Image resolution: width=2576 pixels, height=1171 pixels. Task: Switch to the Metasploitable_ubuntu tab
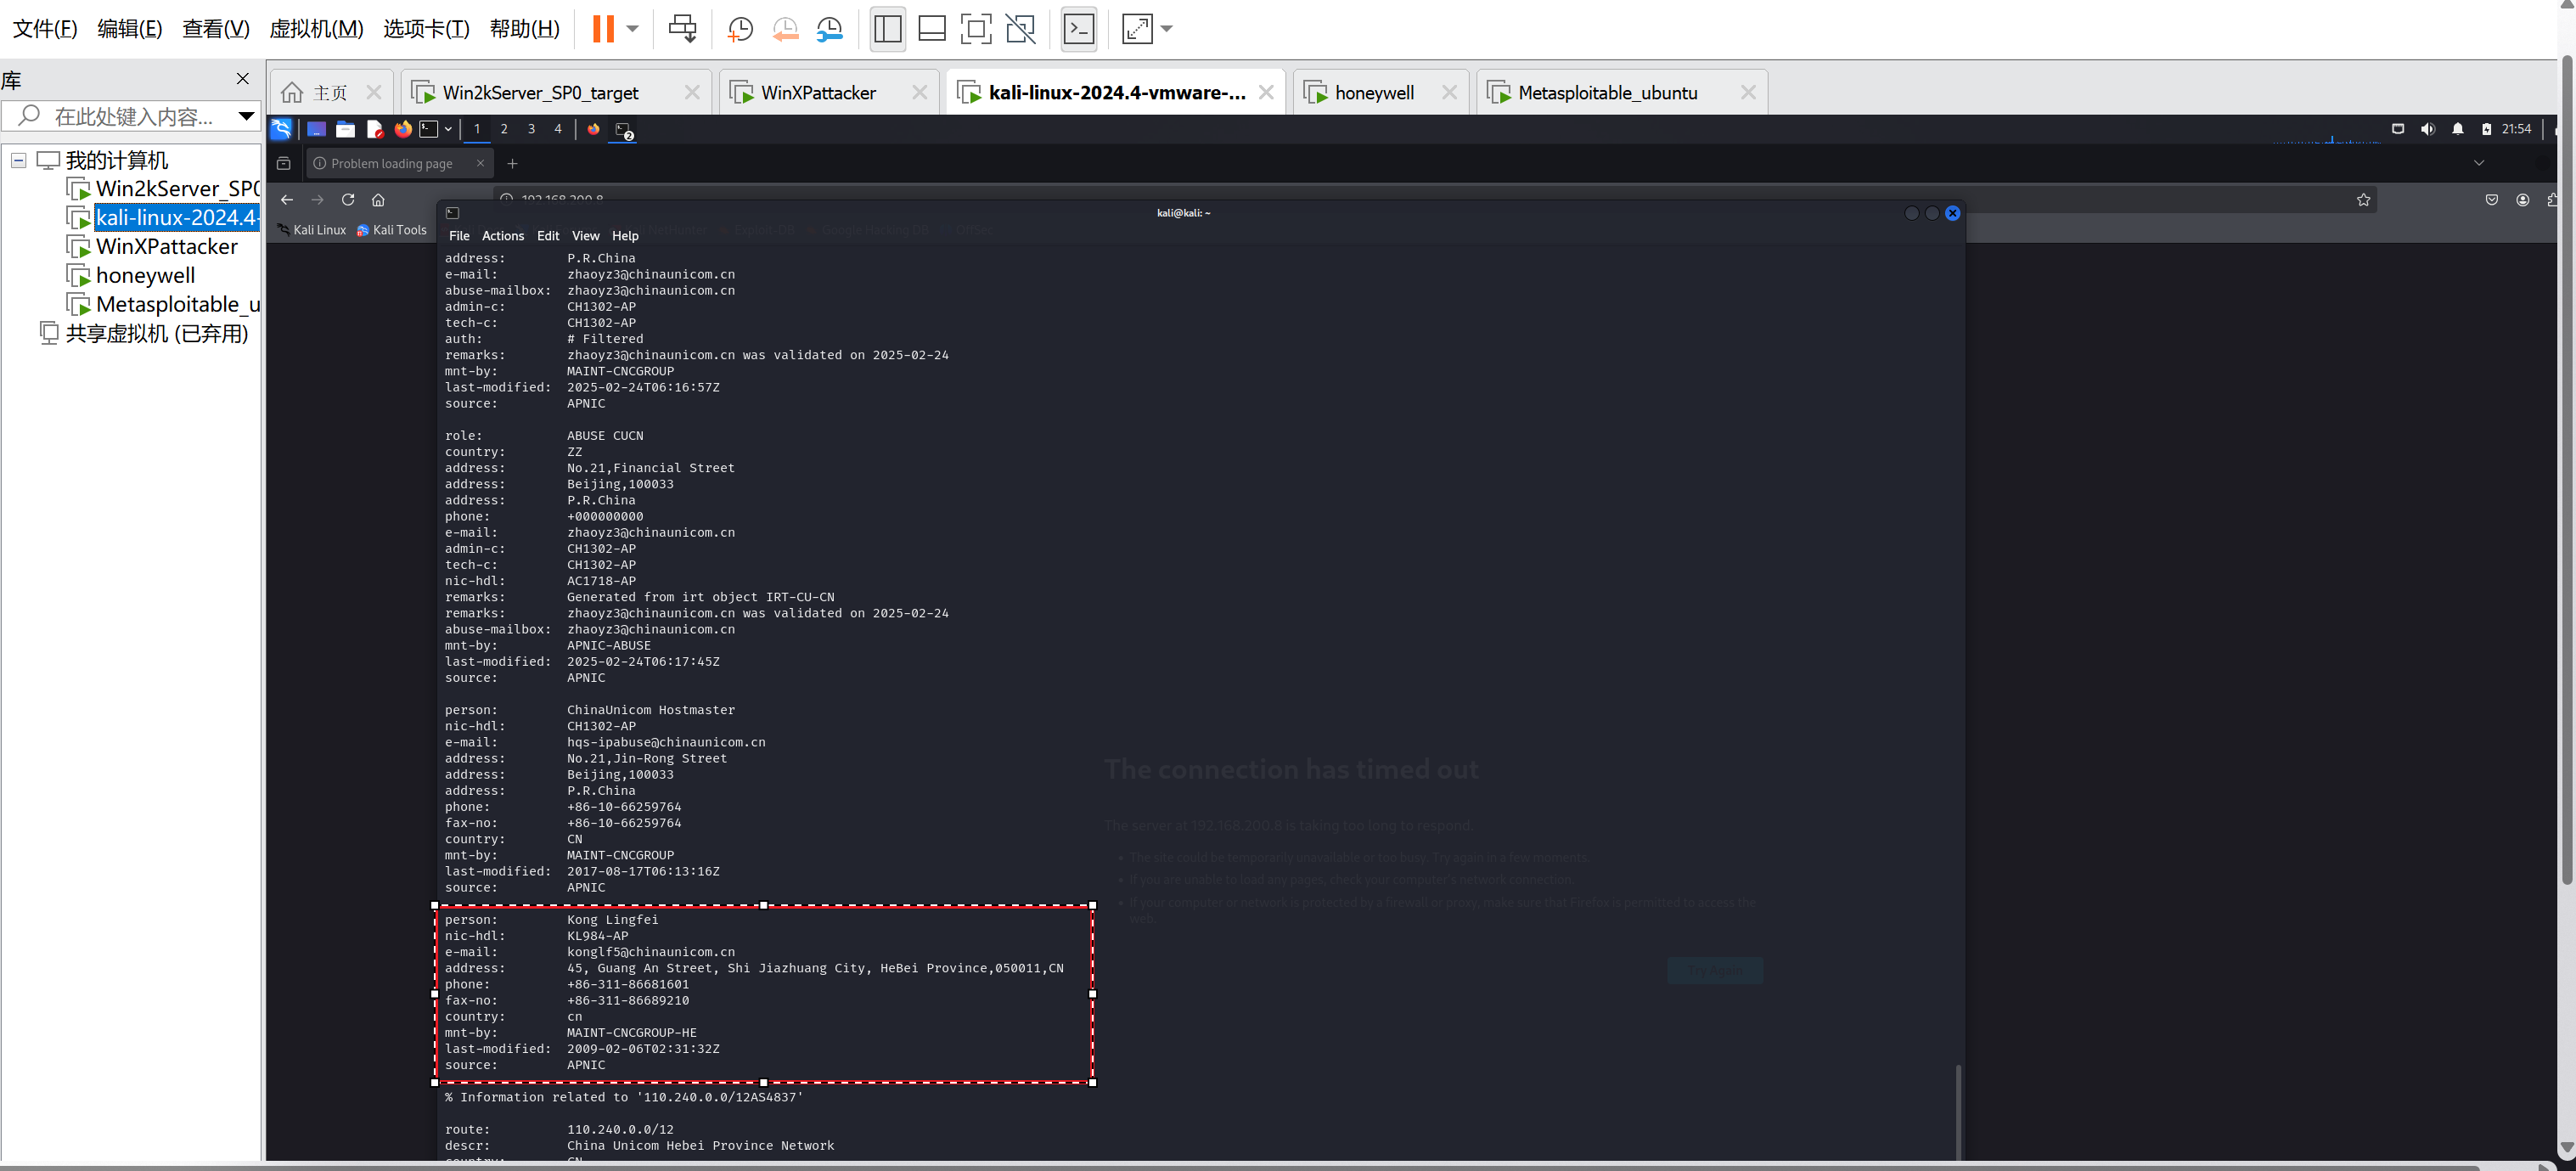(1606, 92)
